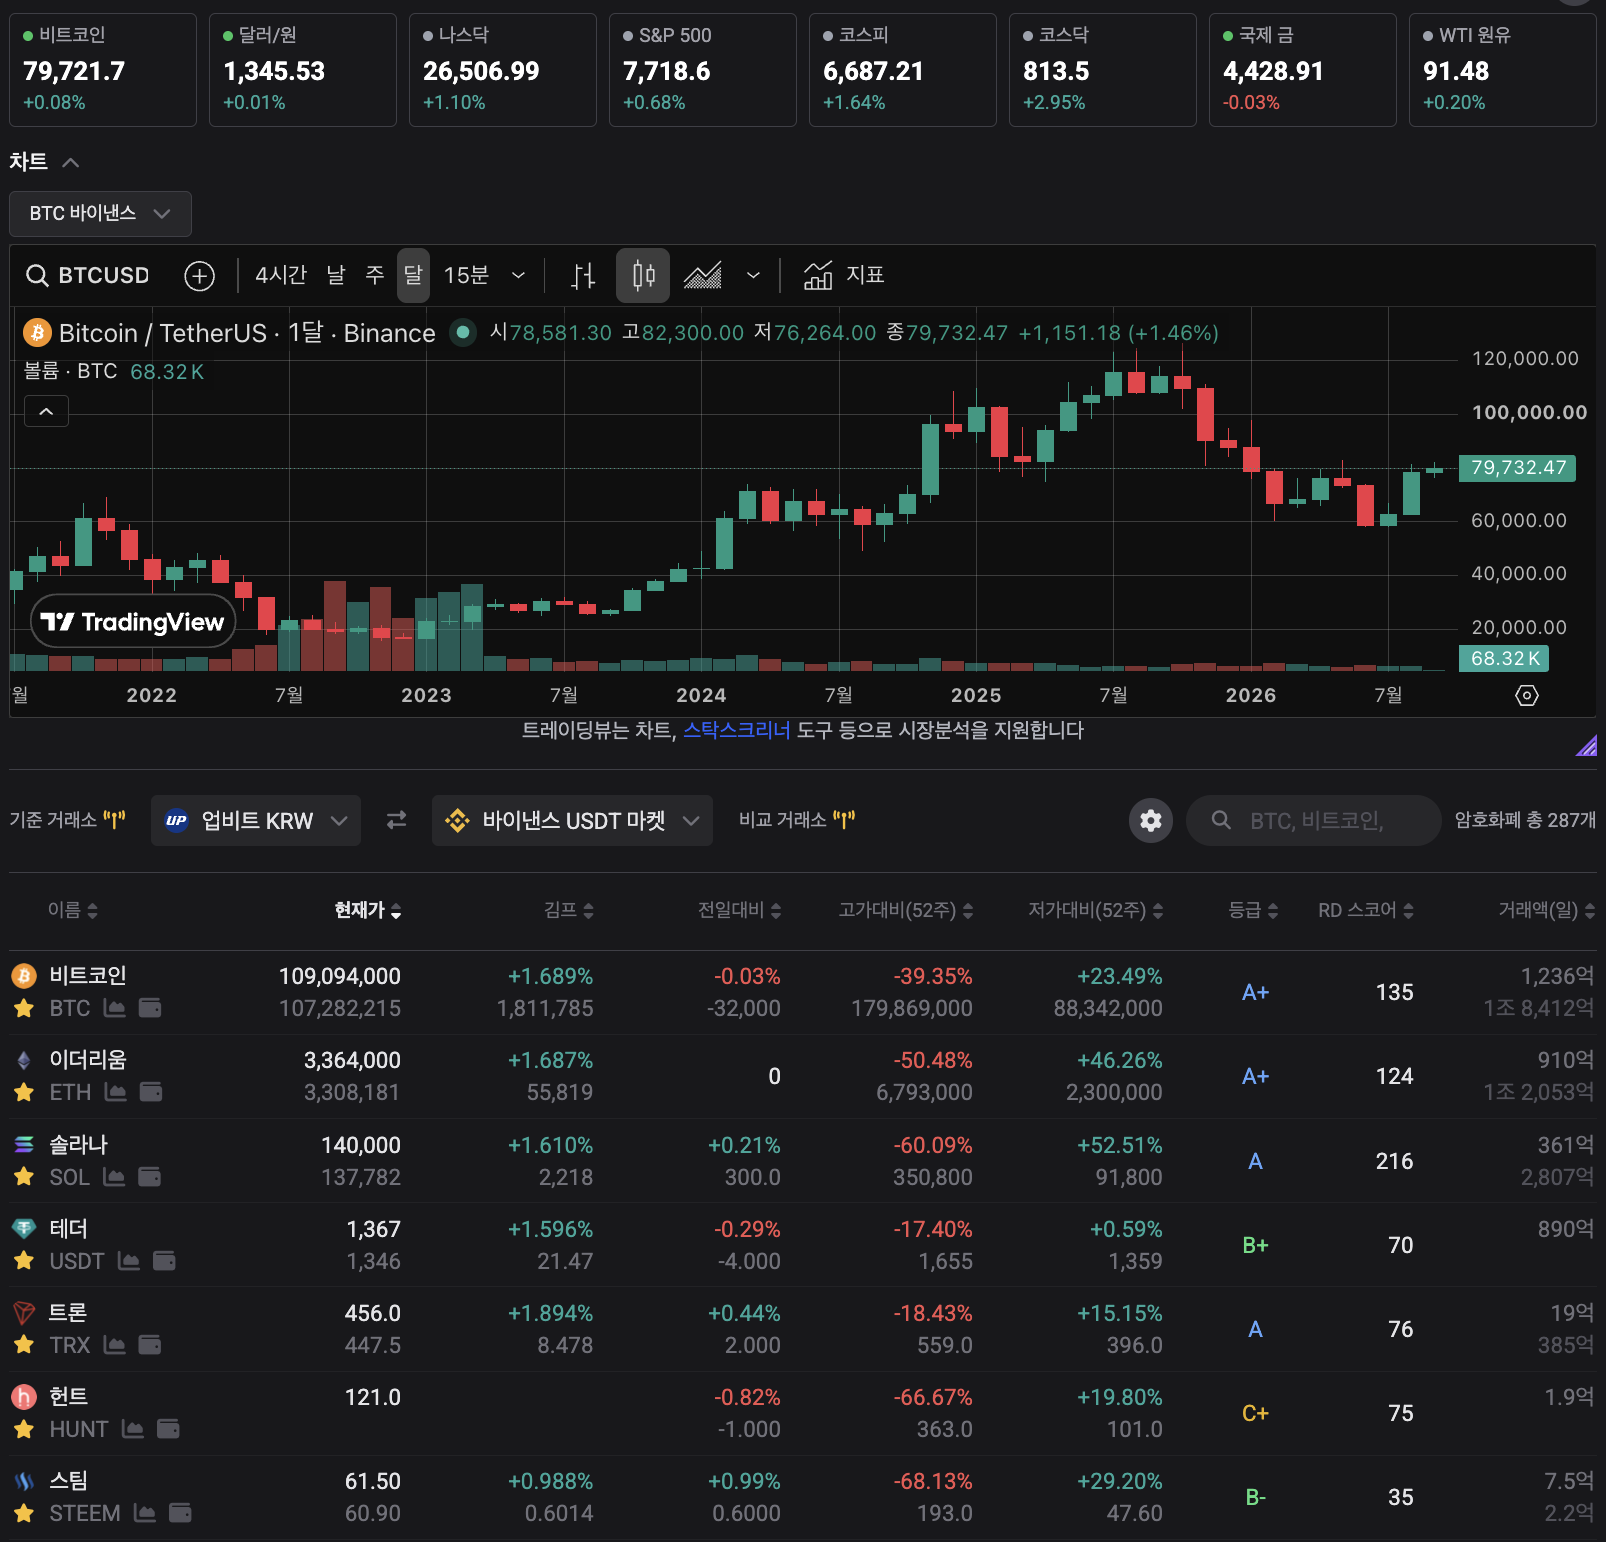This screenshot has width=1606, height=1542.
Task: Open the settings gear near the search box
Action: pos(1151,821)
